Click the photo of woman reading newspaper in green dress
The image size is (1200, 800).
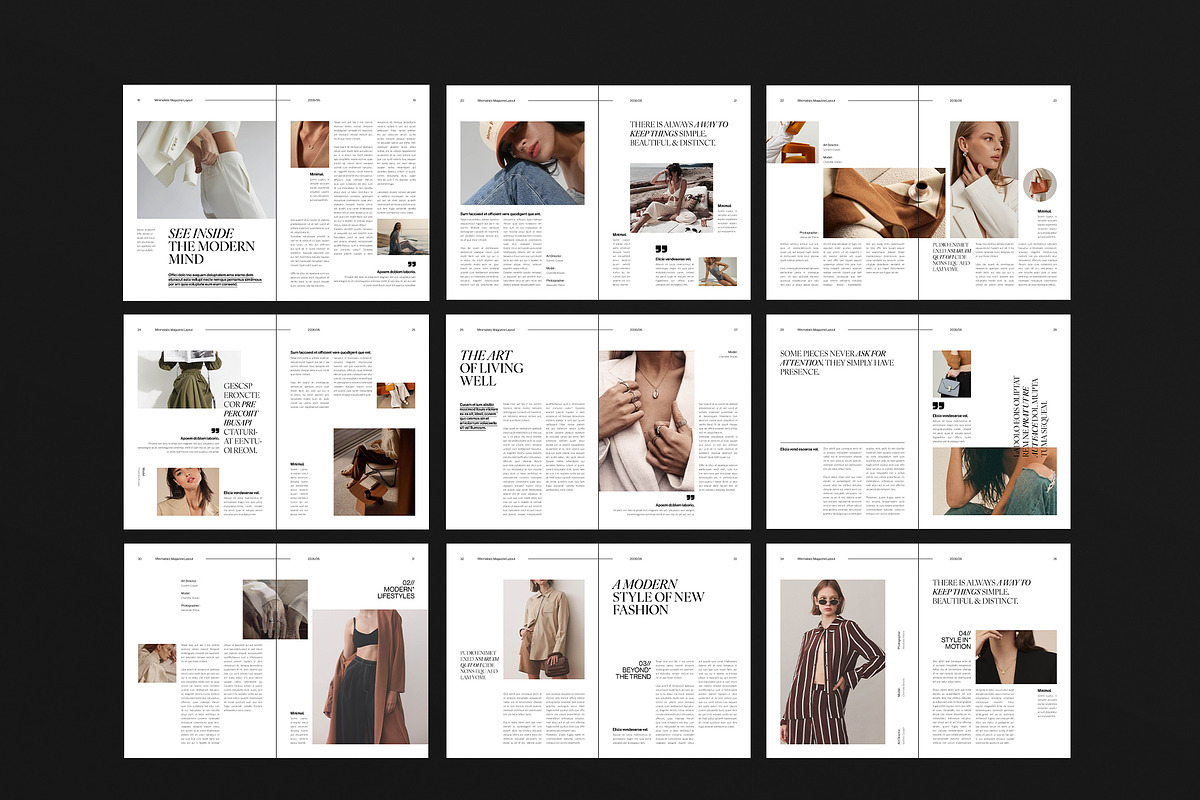[x=189, y=380]
